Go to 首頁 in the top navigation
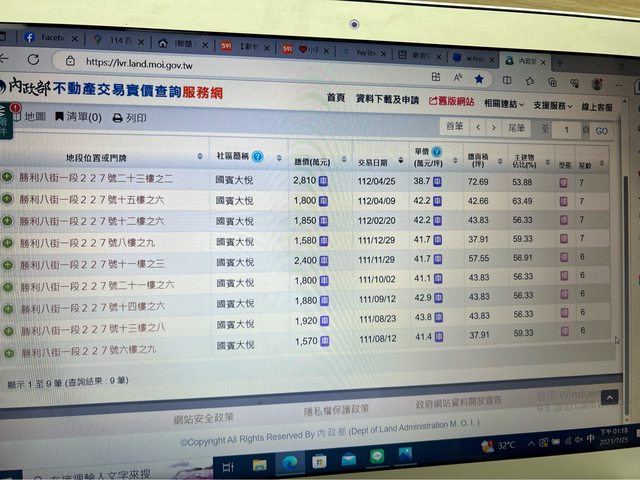Viewport: 640px width, 480px height. click(336, 98)
